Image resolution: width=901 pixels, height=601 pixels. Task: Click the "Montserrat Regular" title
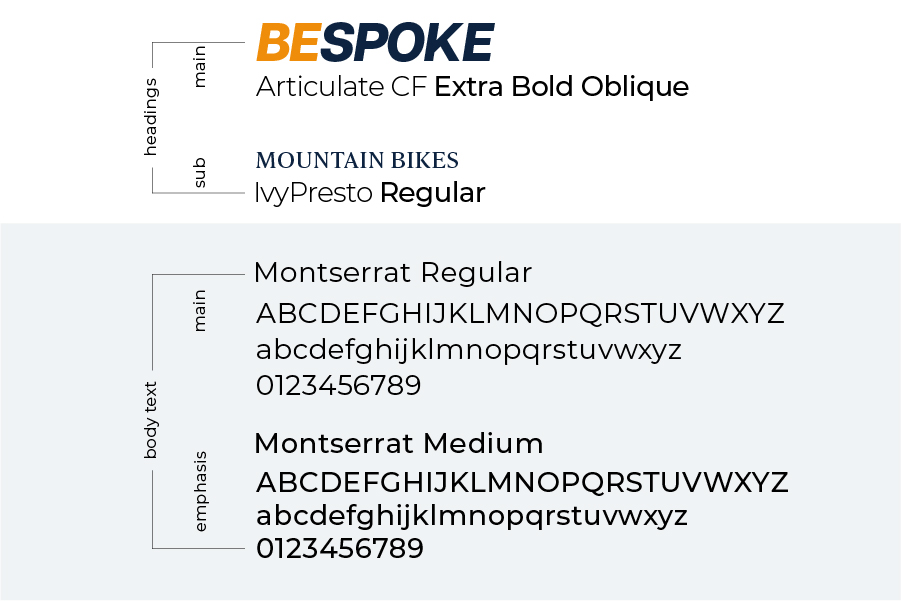coord(392,272)
